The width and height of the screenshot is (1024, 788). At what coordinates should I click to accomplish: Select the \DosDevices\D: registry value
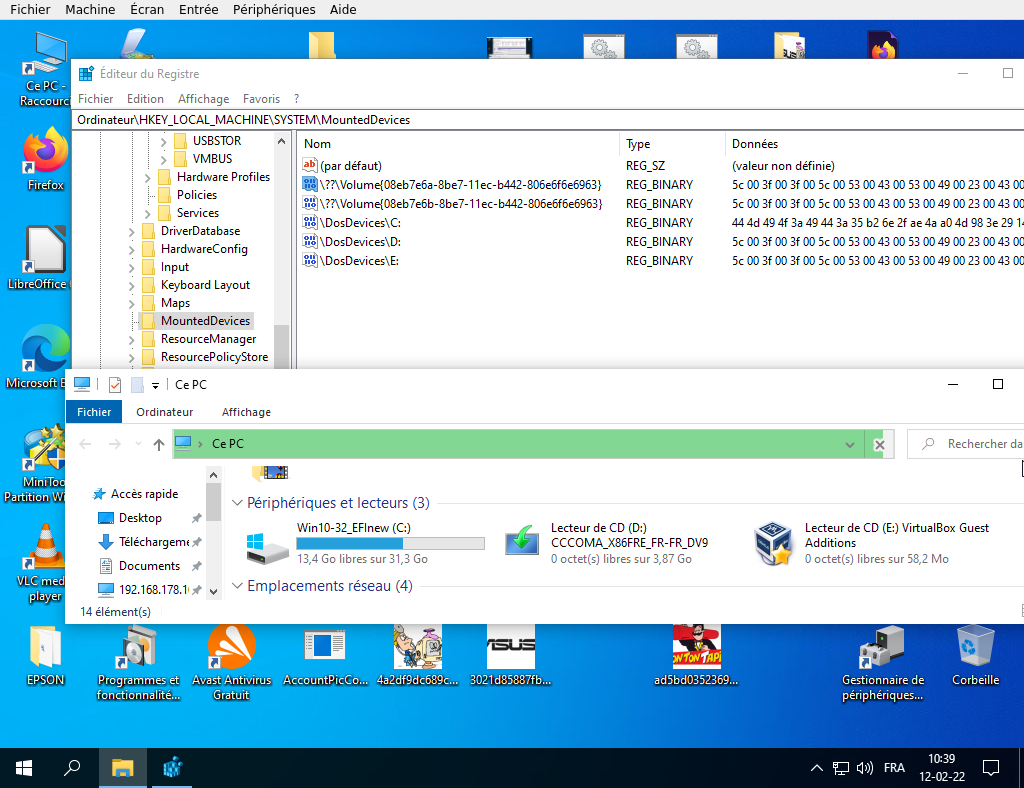pos(360,242)
